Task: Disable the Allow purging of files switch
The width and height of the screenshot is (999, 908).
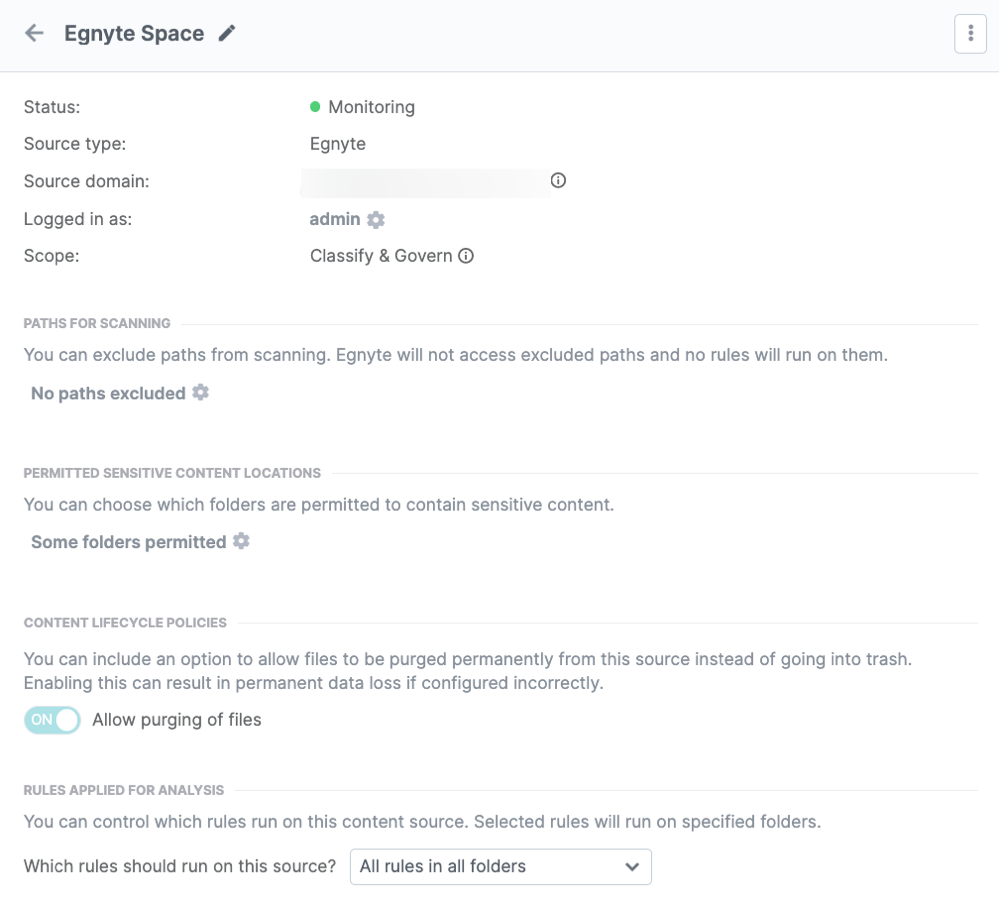Action: coord(52,720)
